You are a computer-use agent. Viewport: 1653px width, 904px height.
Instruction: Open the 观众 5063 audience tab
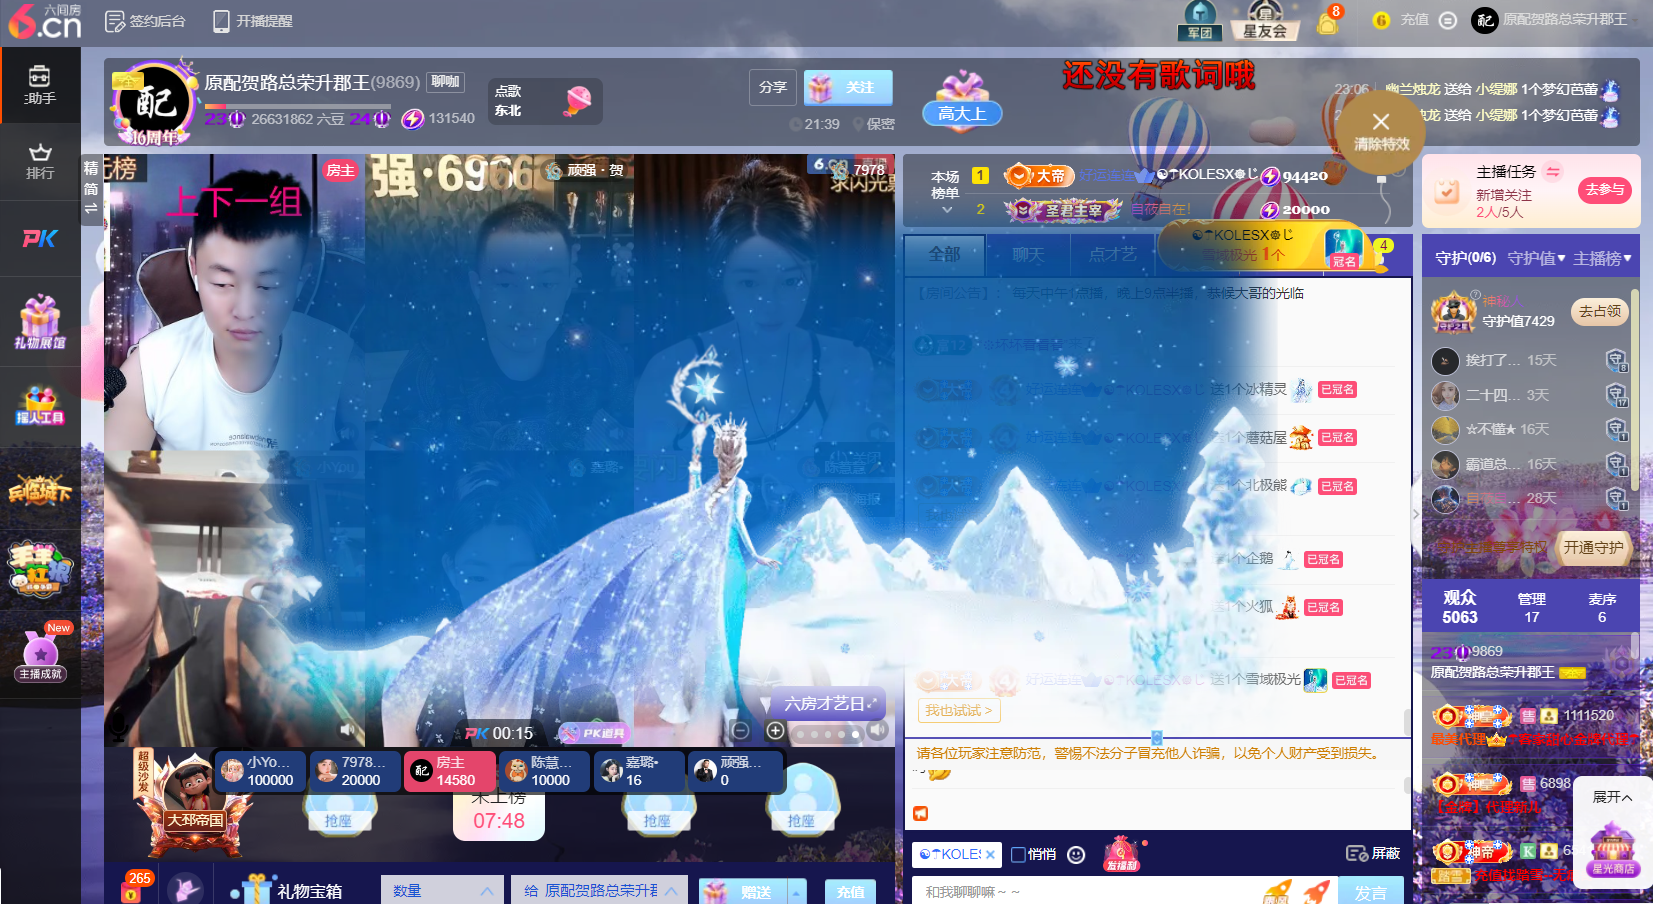(x=1460, y=607)
